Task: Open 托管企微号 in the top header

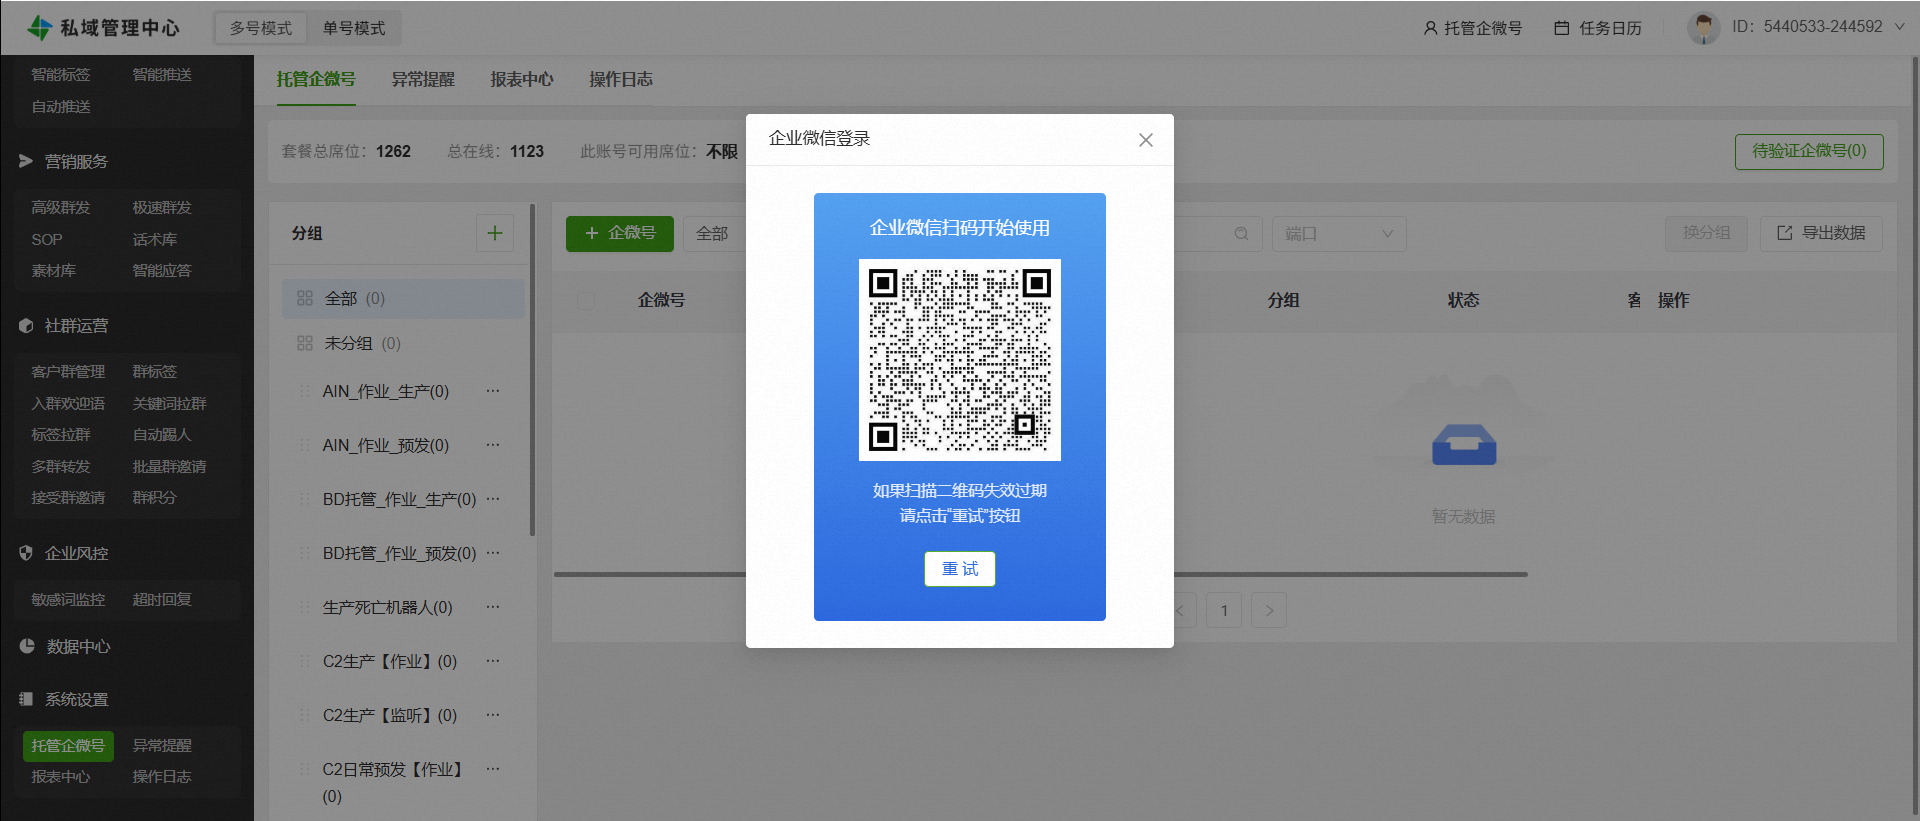Action: click(x=1472, y=28)
